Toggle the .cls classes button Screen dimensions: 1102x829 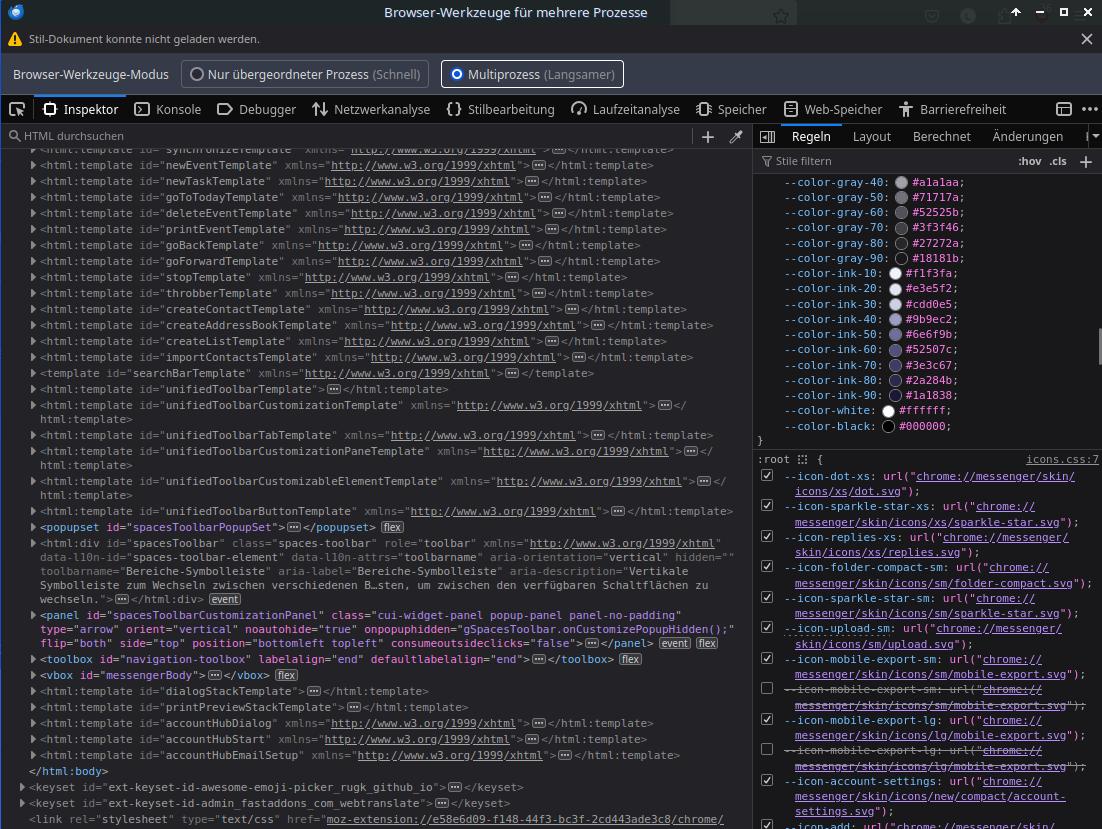tap(1058, 162)
